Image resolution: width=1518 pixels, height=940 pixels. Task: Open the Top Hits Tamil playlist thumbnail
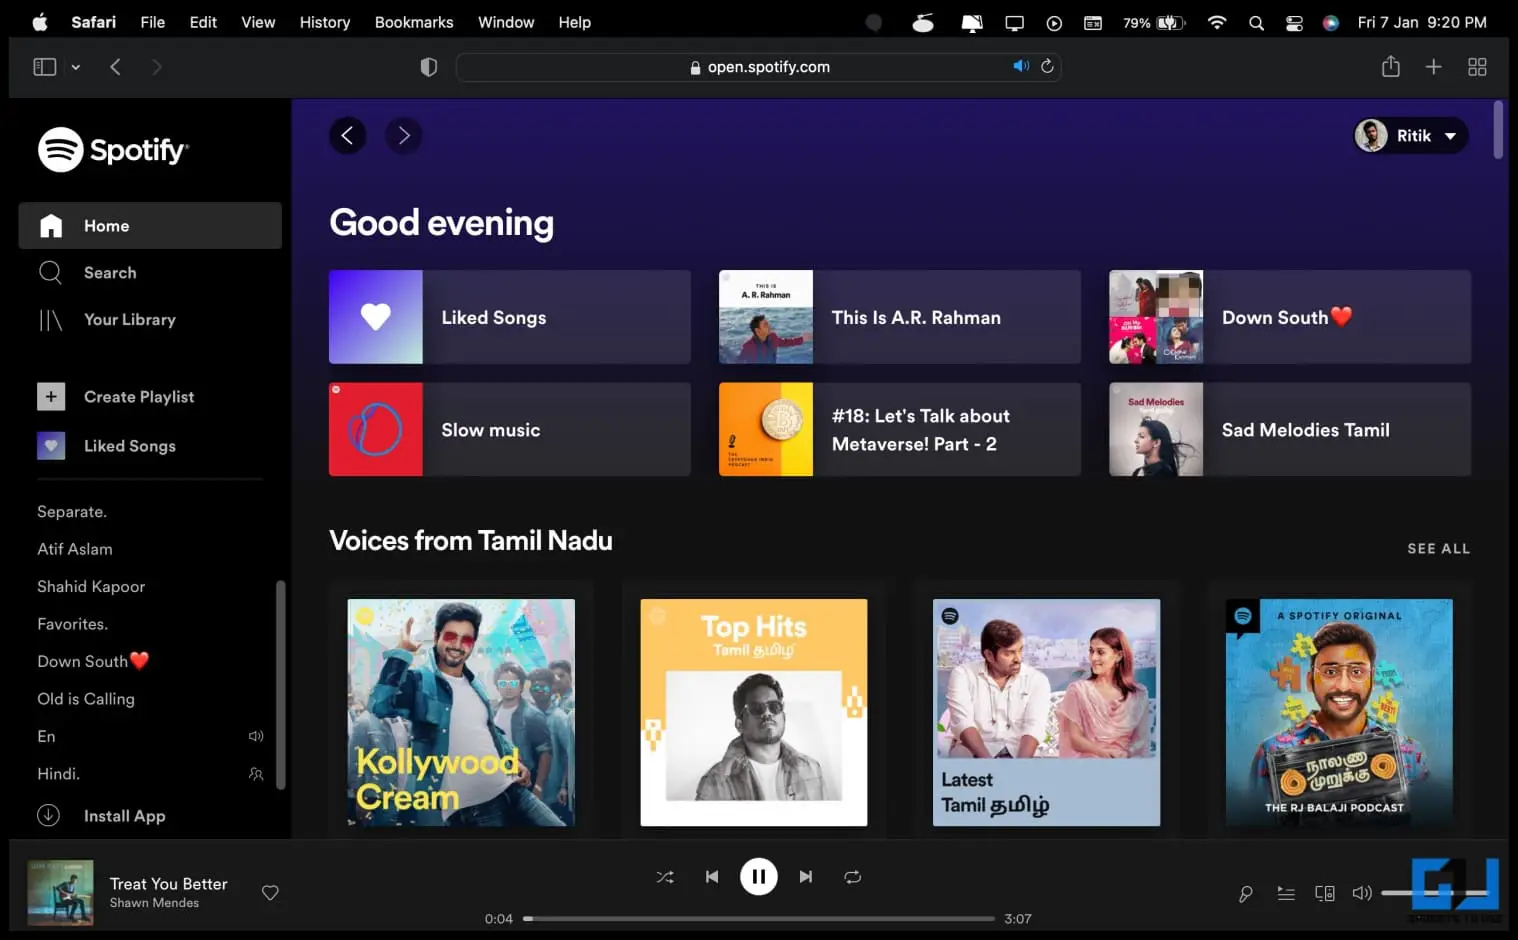(754, 713)
